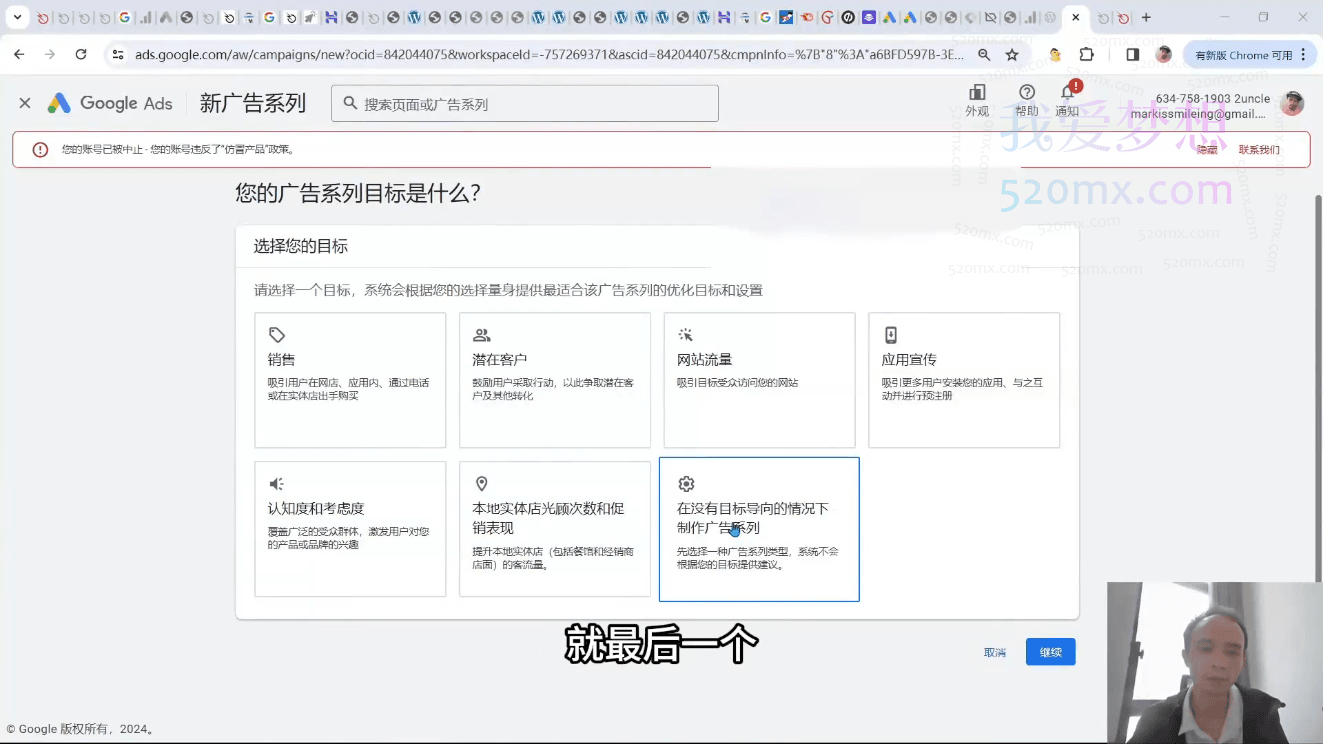Click the 取消 cancel link
The width and height of the screenshot is (1323, 744).
994,652
